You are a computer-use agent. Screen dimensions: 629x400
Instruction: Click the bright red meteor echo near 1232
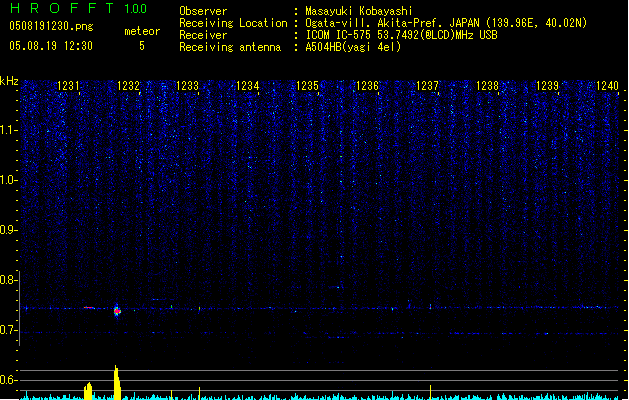[x=117, y=311]
